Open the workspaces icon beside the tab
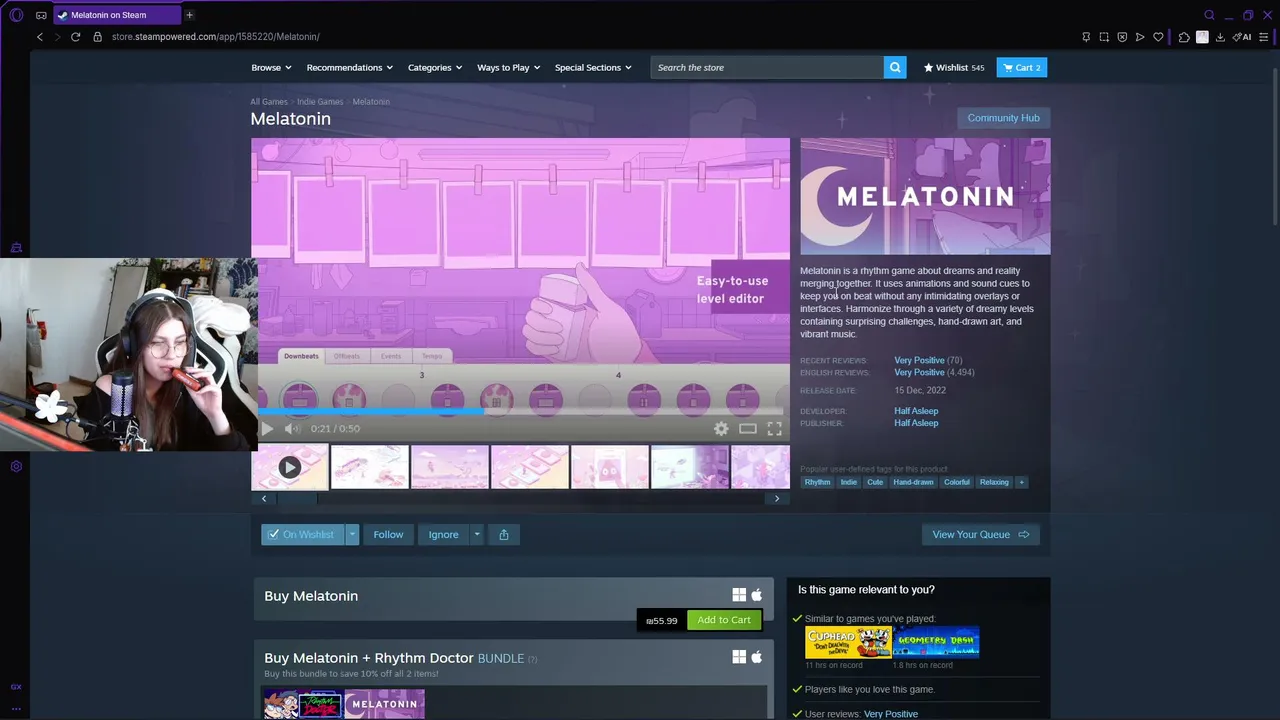1280x720 pixels. [x=41, y=15]
